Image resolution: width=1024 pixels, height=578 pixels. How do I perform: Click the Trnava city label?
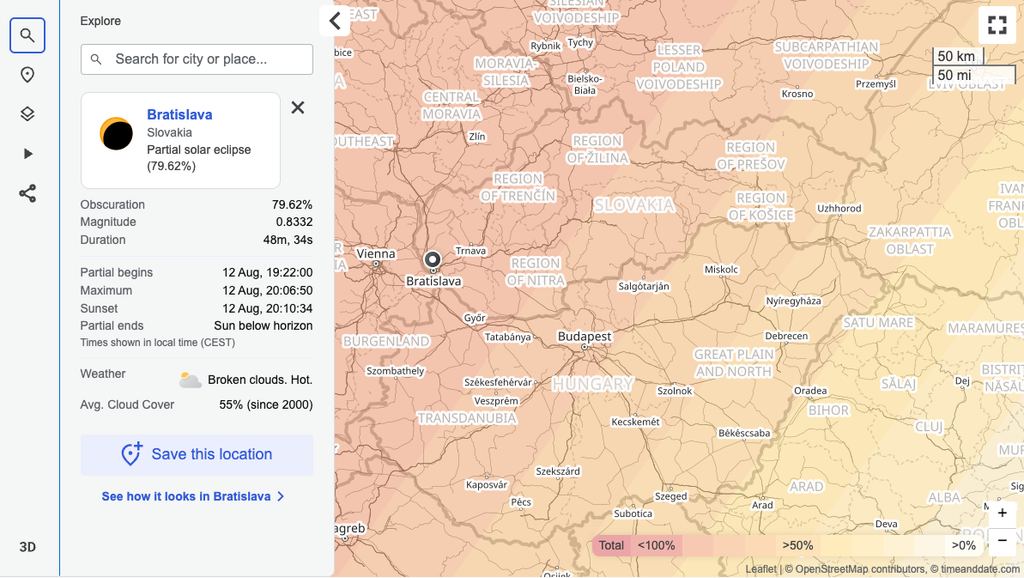click(x=470, y=251)
